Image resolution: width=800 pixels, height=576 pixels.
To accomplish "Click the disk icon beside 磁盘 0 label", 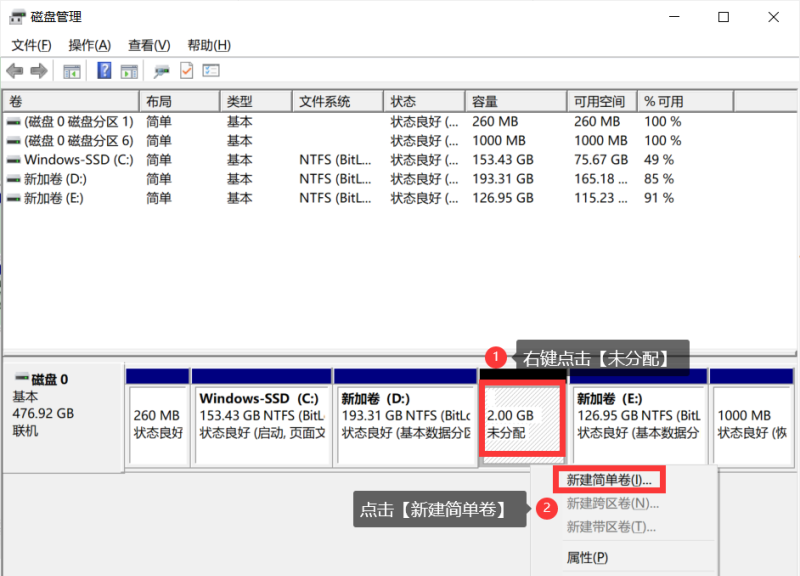I will pos(21,378).
